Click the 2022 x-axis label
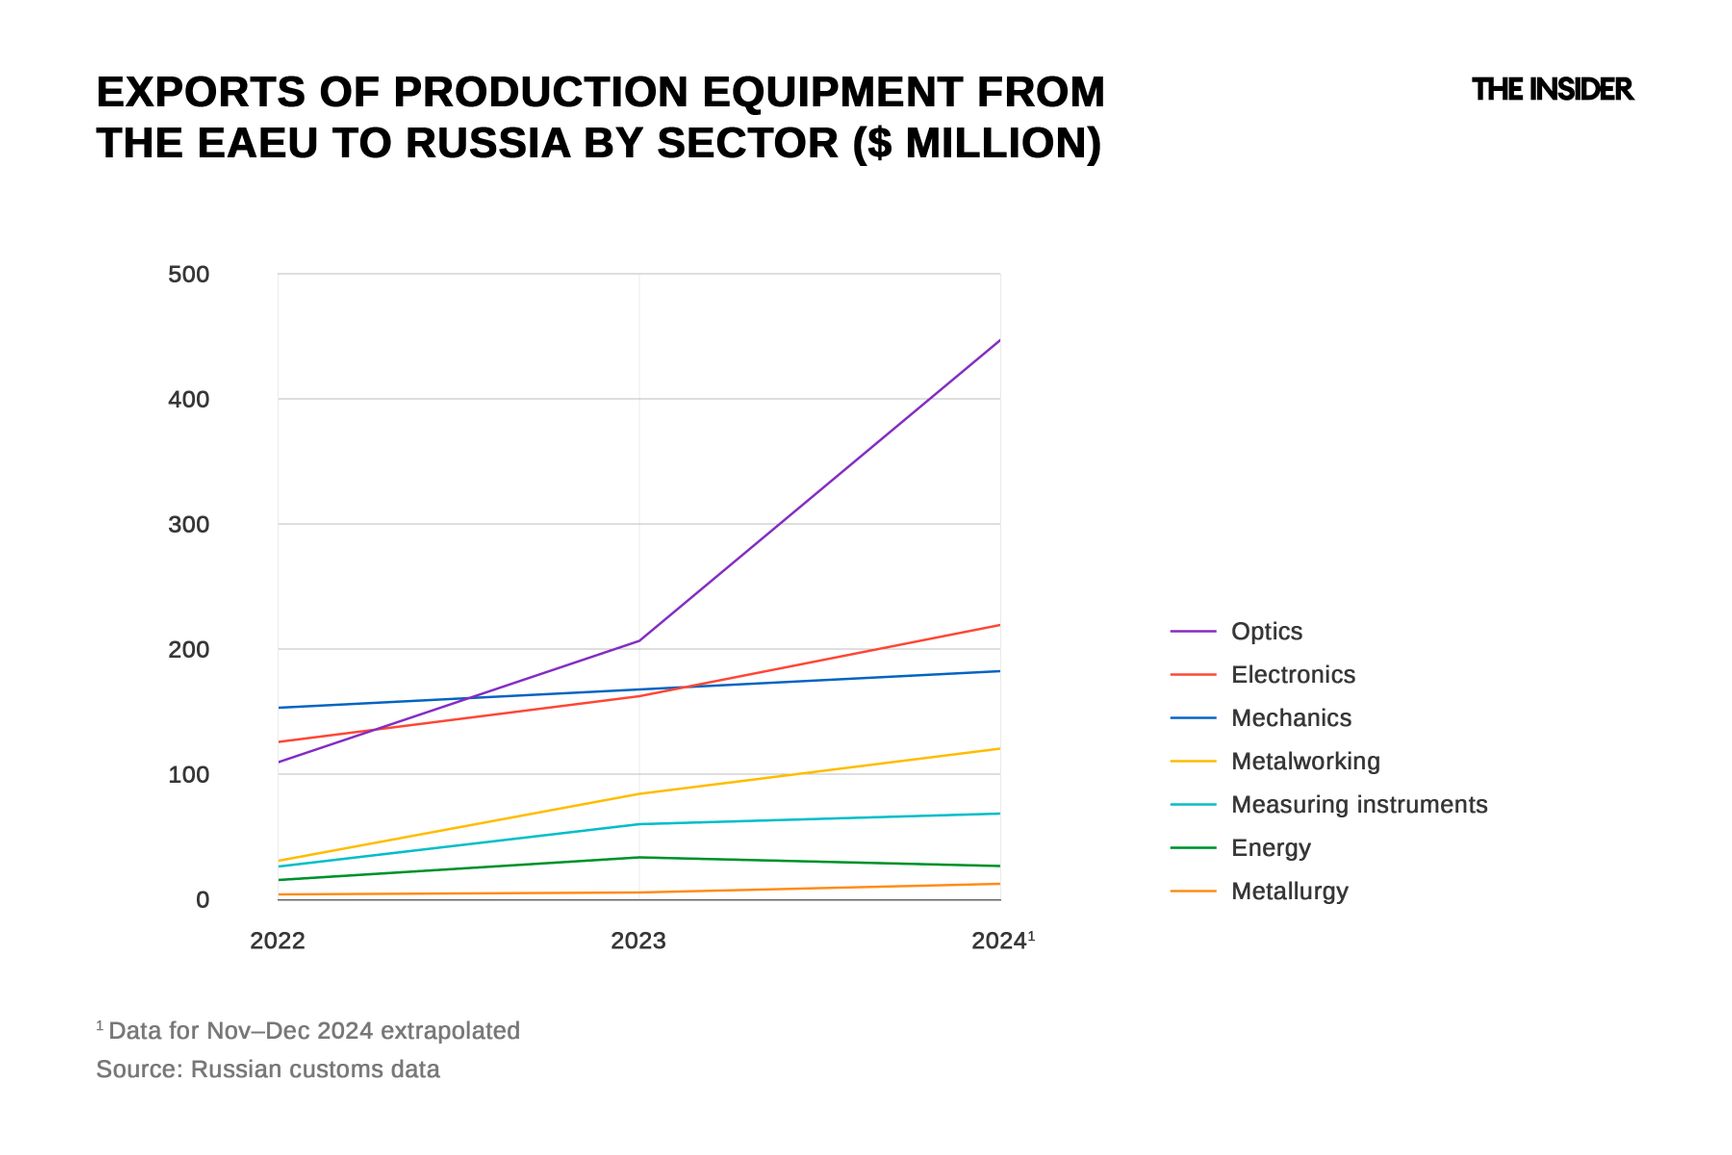 tap(277, 941)
